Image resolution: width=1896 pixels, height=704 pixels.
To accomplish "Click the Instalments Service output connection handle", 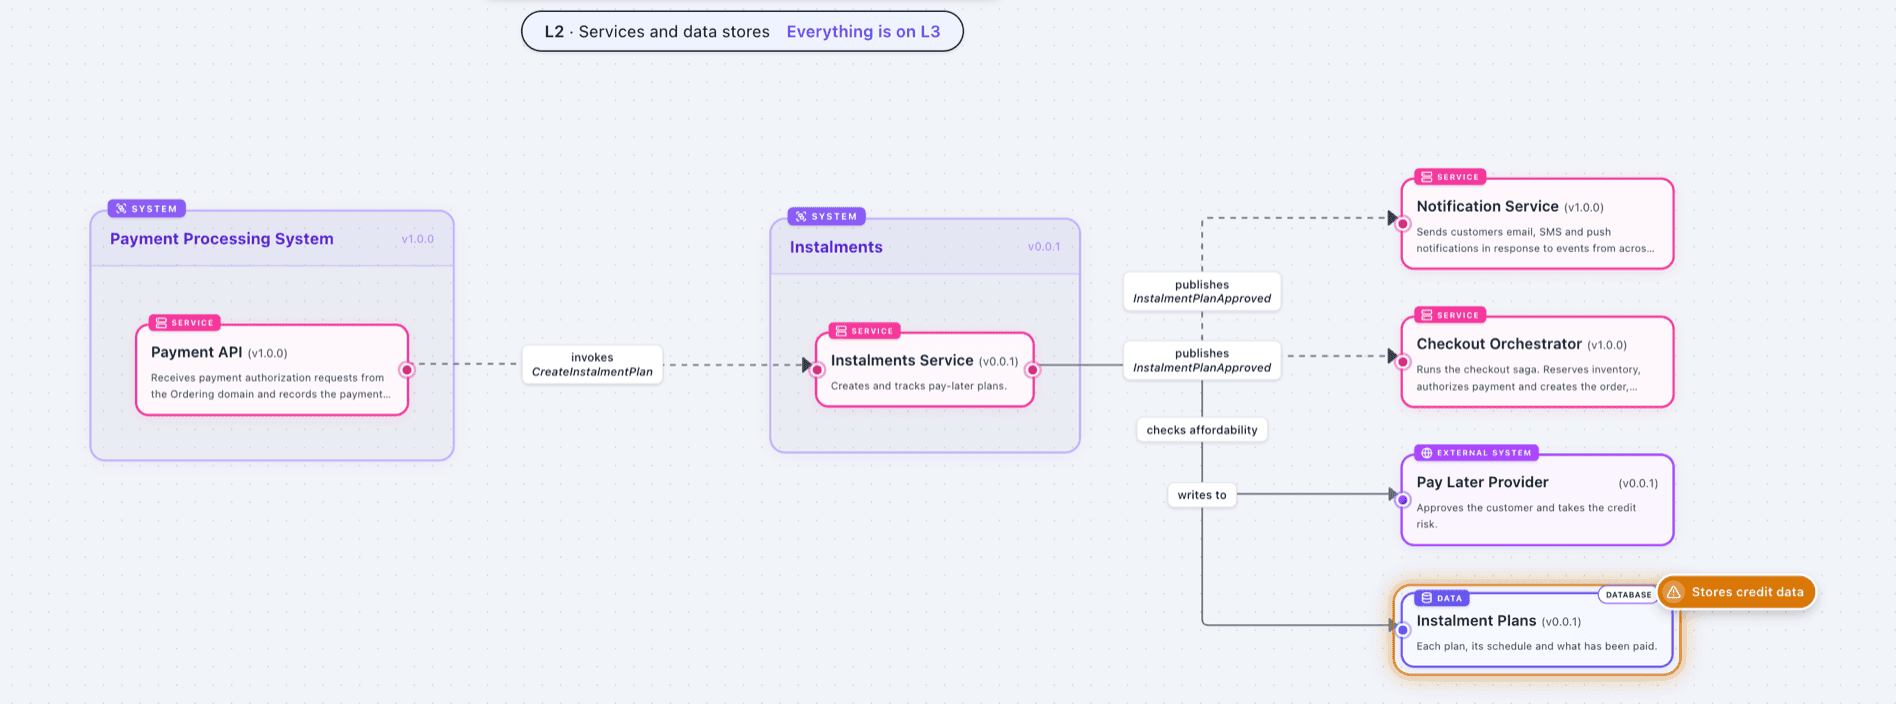I will [1033, 370].
